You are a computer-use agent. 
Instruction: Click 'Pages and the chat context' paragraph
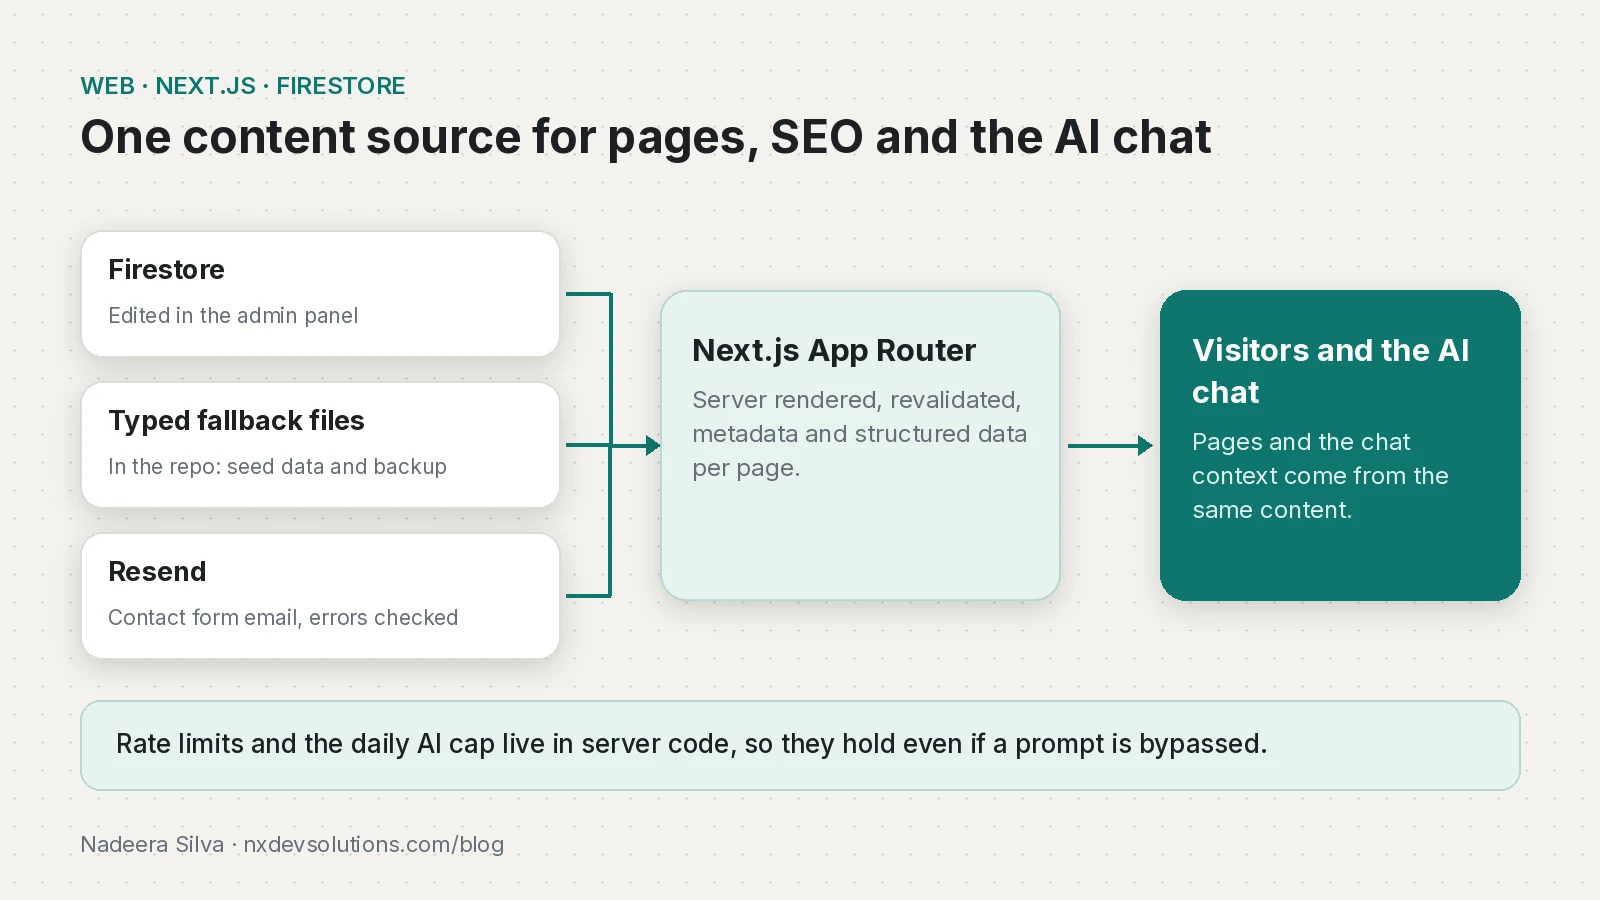point(1320,476)
